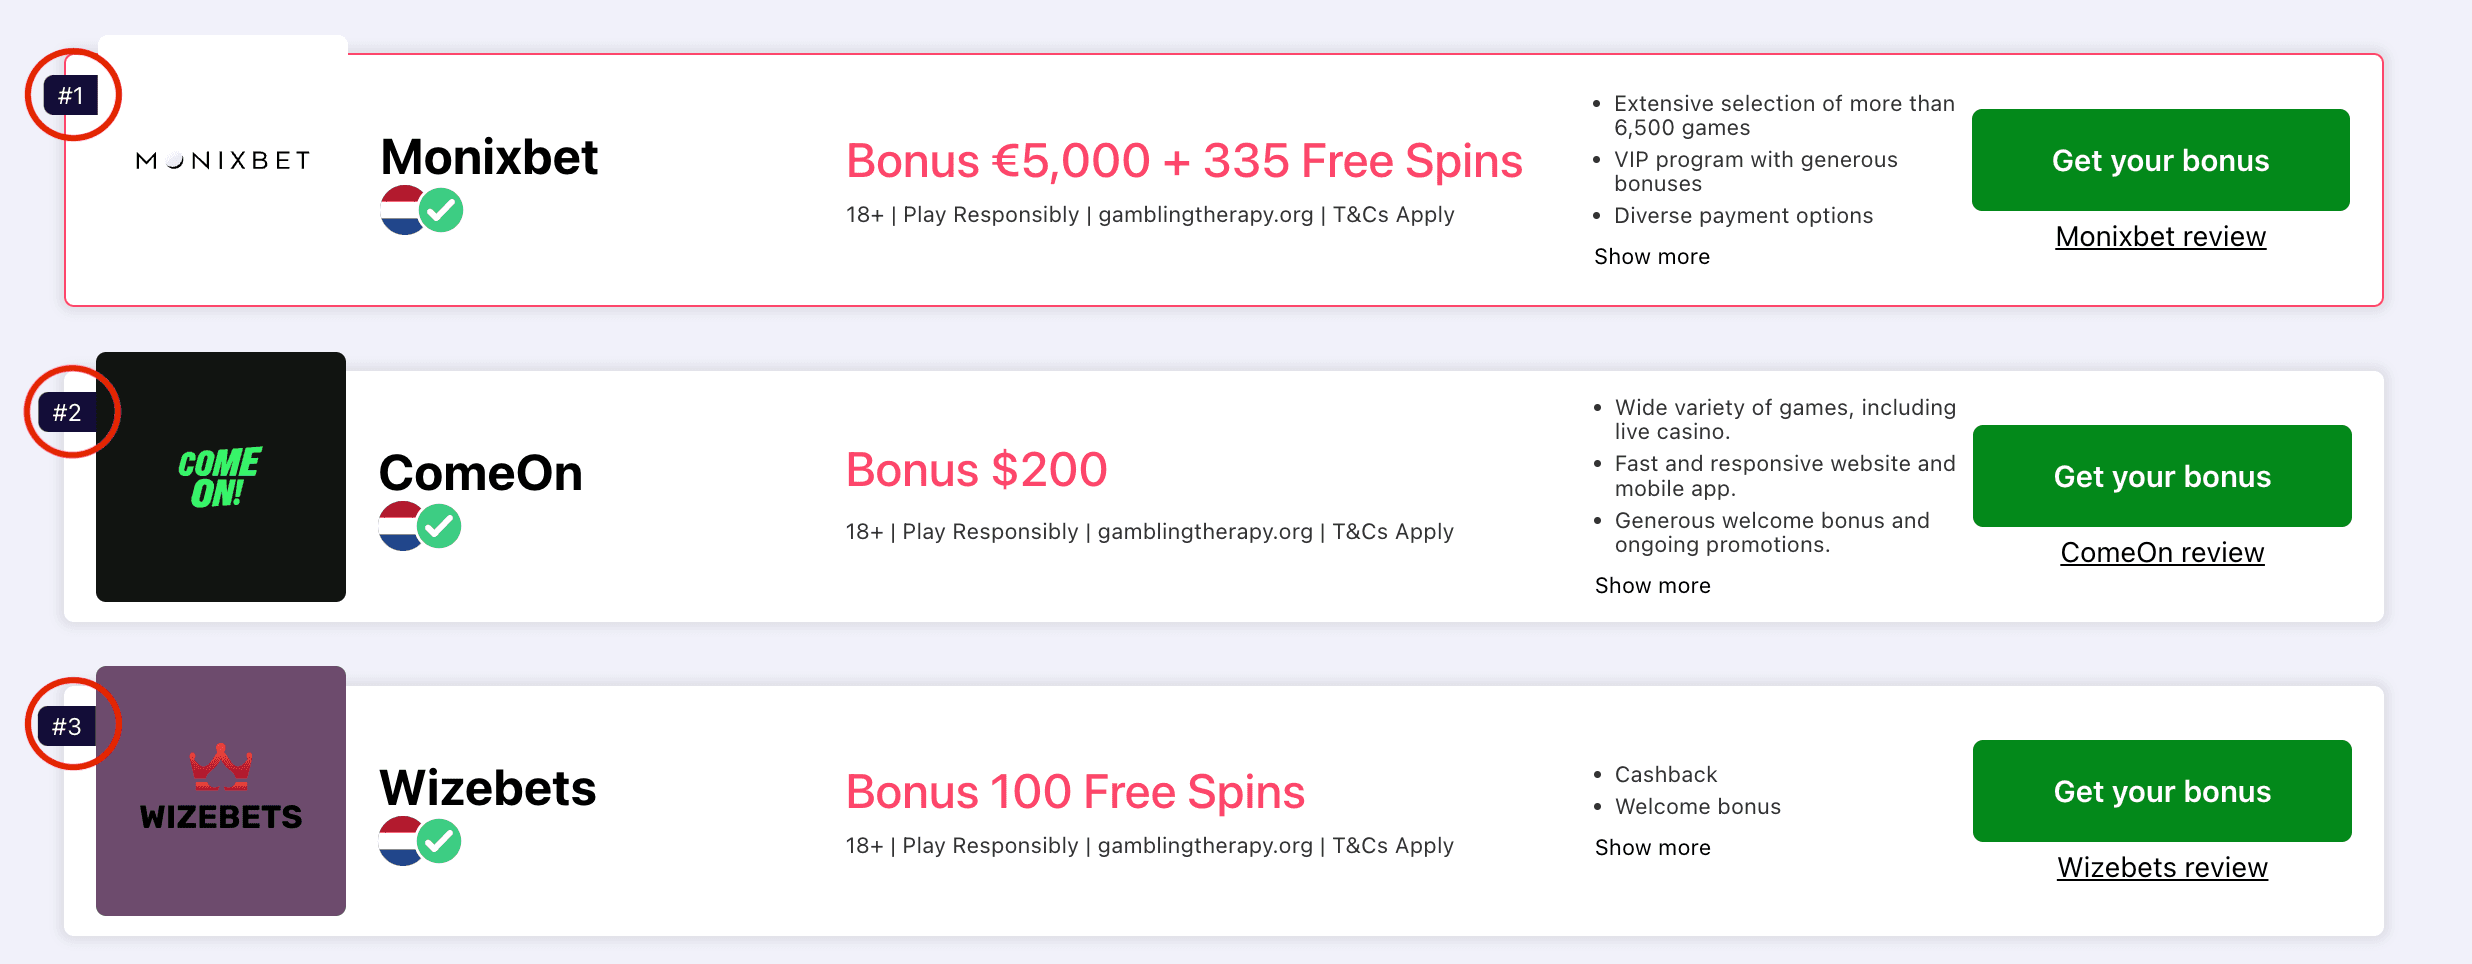Click the Monixbet logo image
Screen dimensions: 2472x964
(222, 161)
